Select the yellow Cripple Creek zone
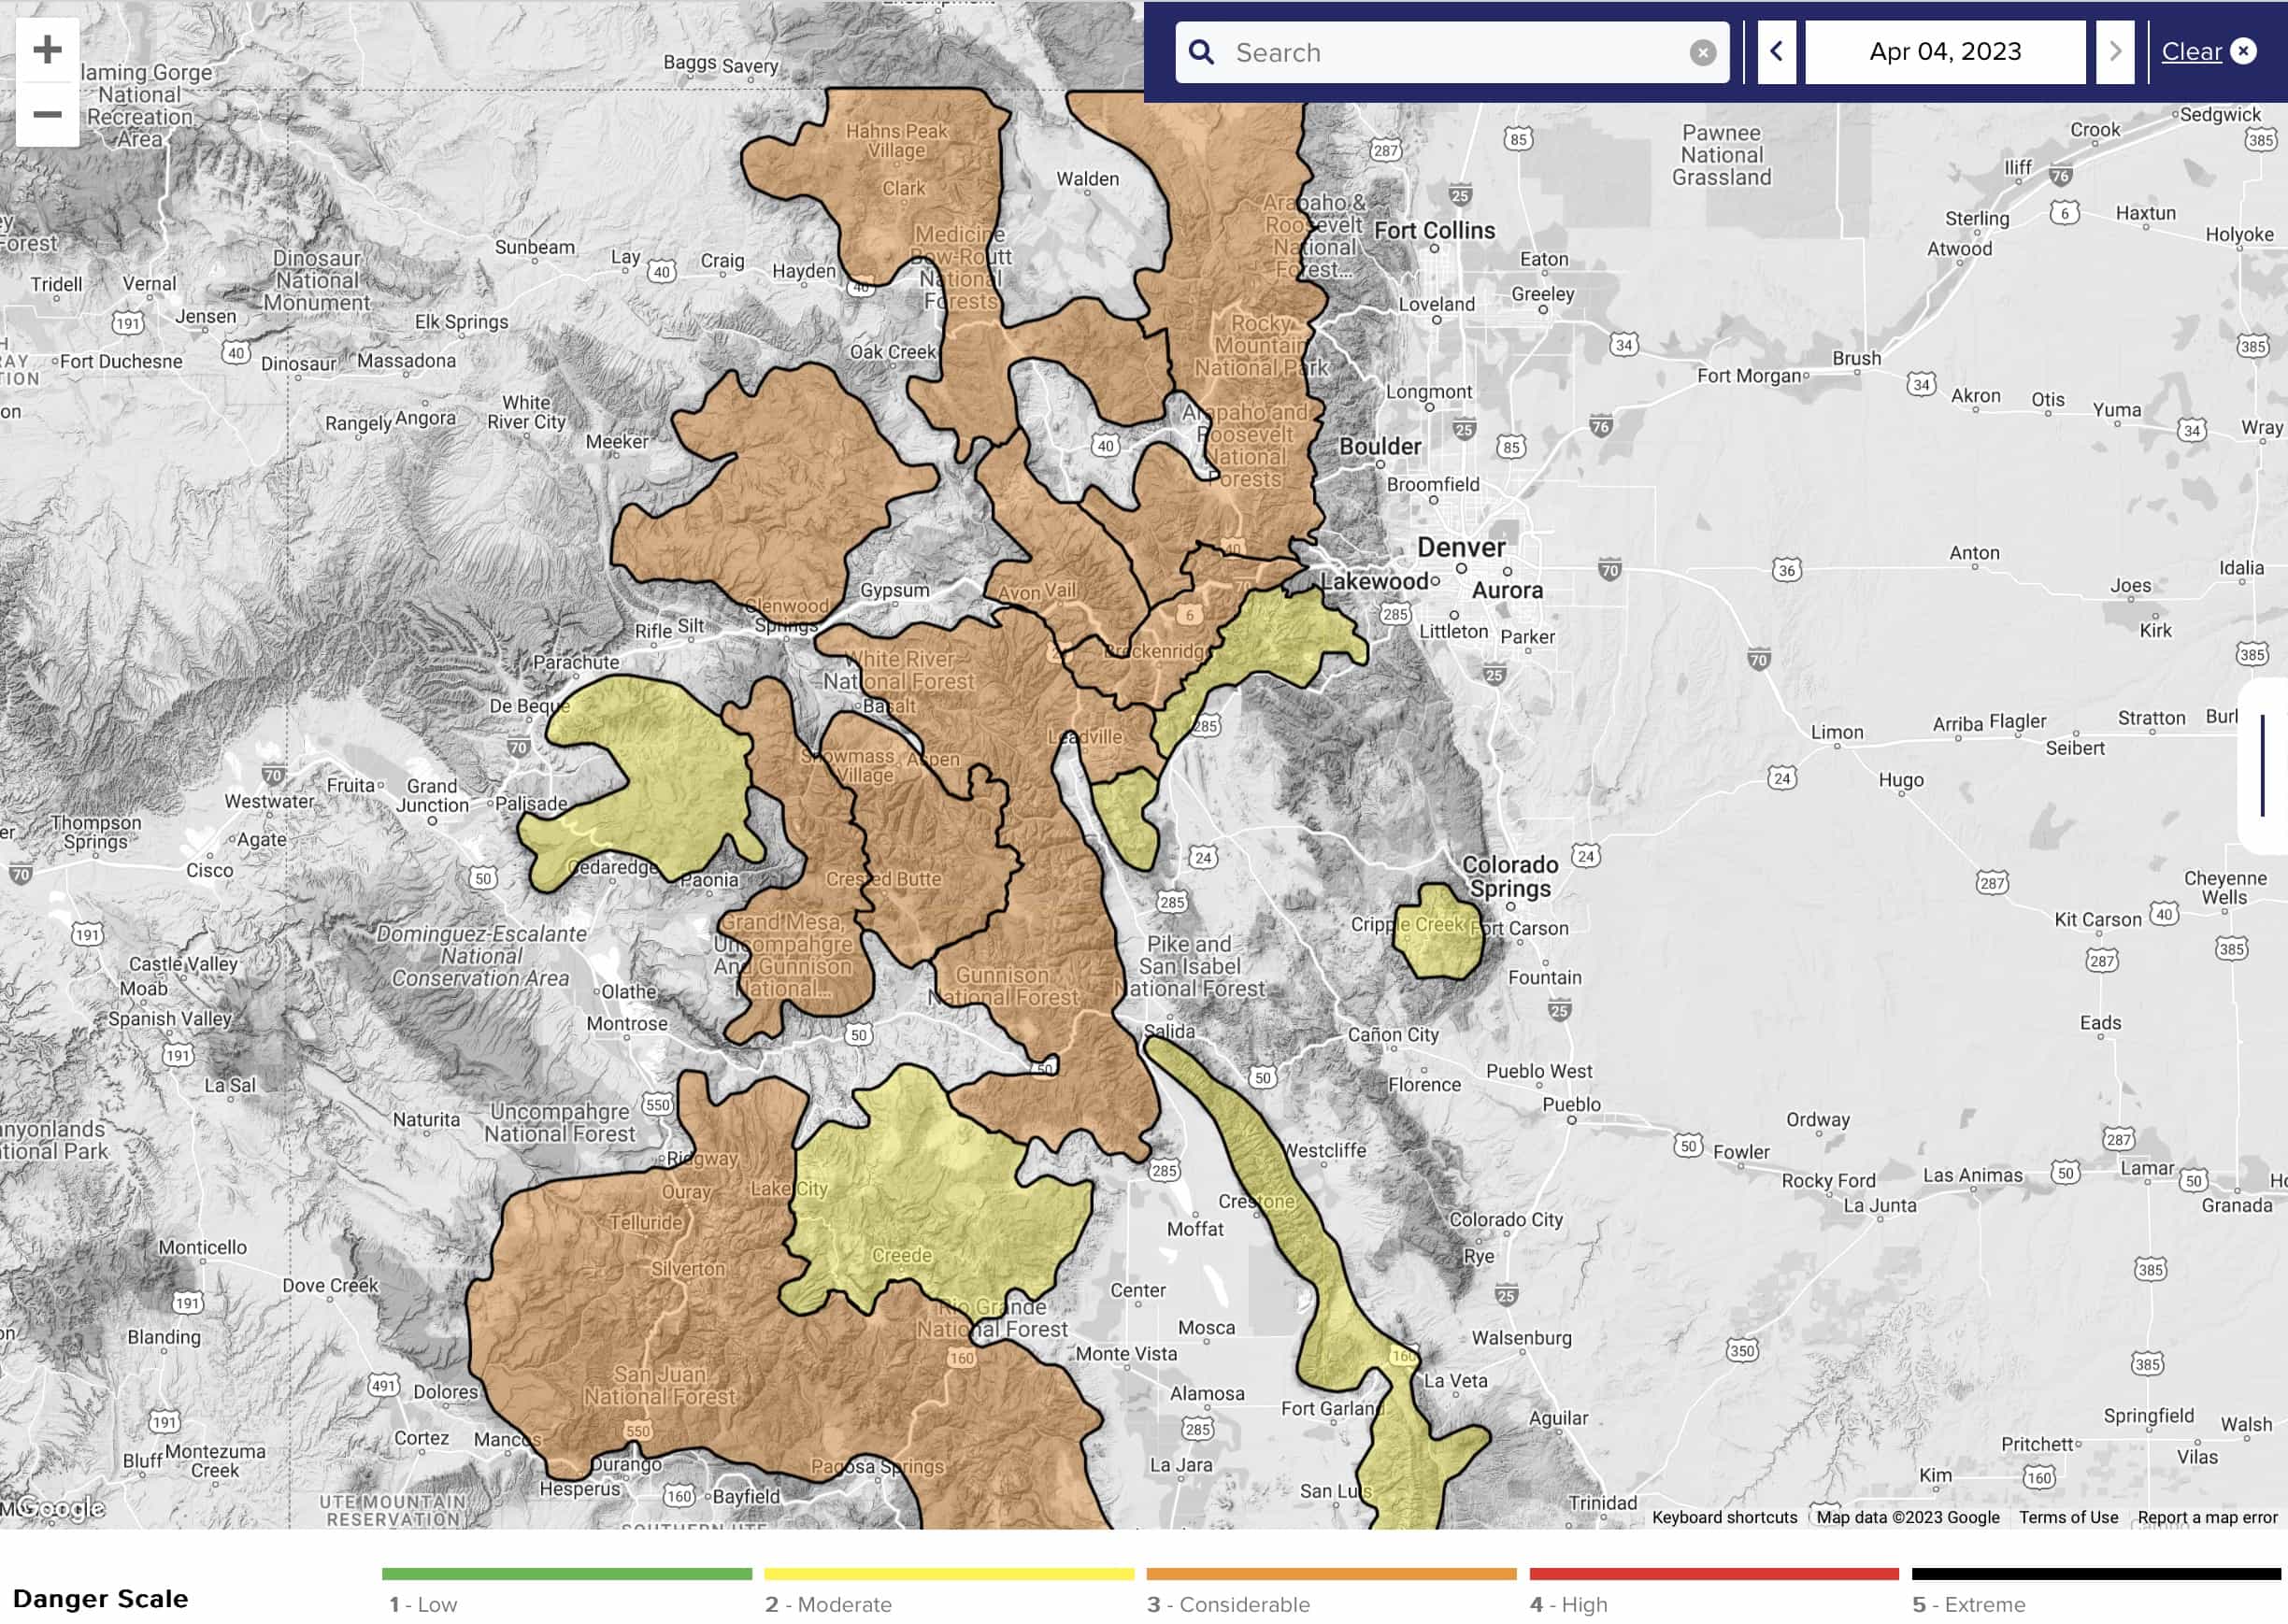This screenshot has height=1624, width=2288. click(x=1438, y=932)
